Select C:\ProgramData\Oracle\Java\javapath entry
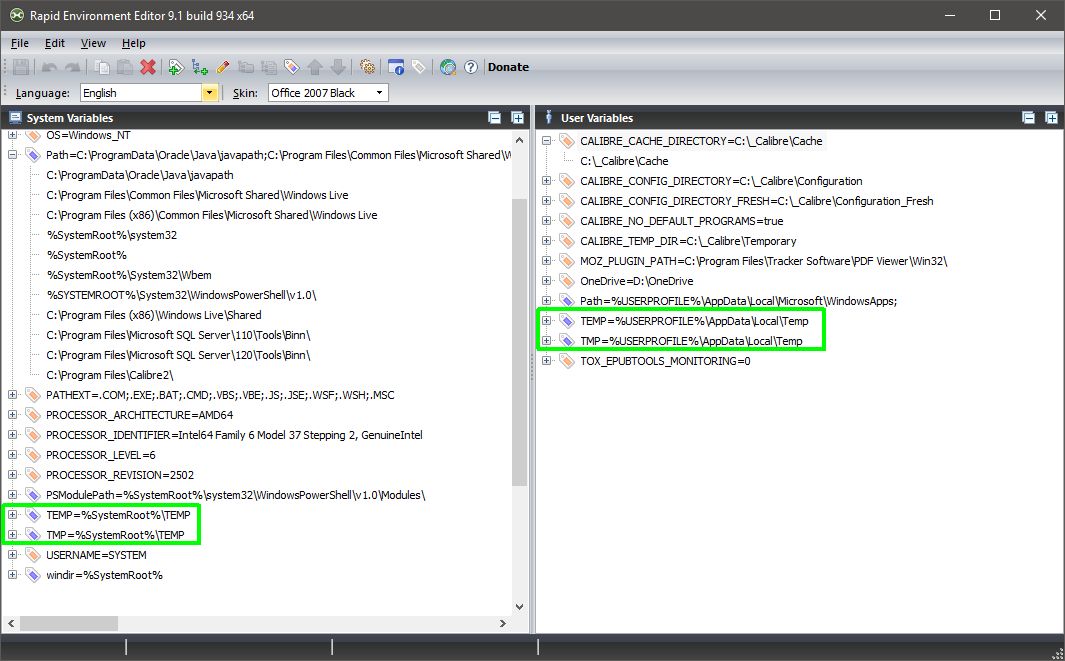 pyautogui.click(x=139, y=175)
